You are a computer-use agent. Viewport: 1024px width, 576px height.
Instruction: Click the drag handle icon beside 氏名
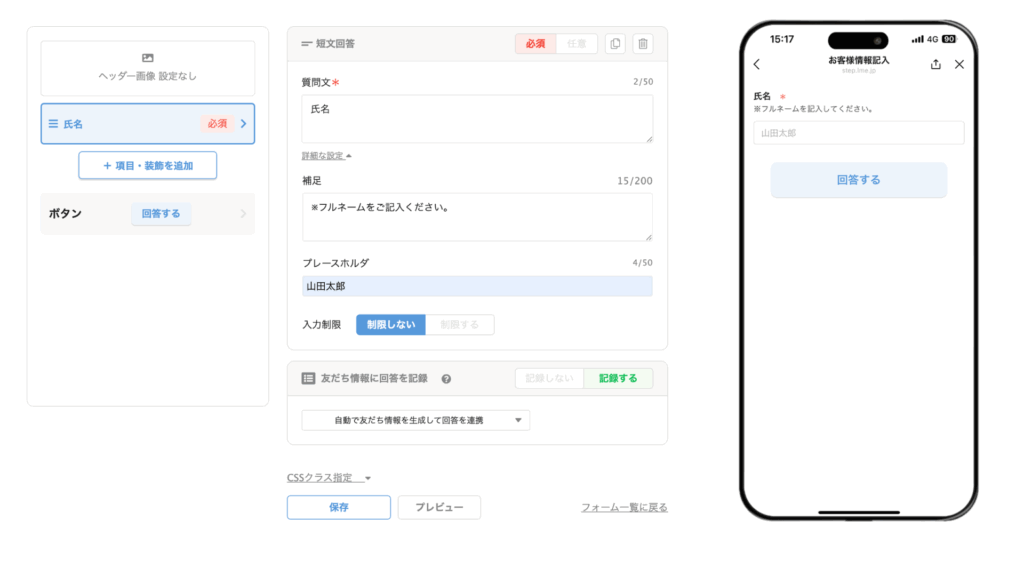click(53, 124)
